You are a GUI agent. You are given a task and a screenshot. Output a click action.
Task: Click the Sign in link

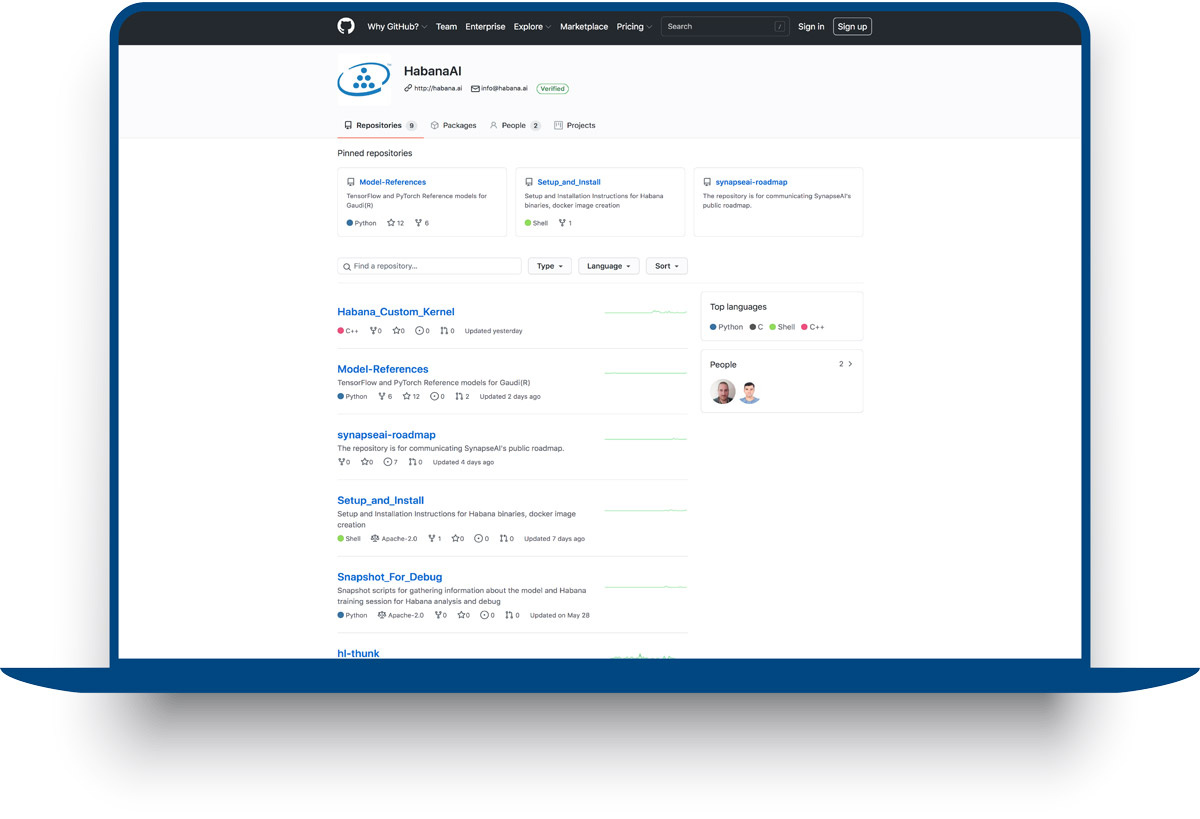[811, 27]
